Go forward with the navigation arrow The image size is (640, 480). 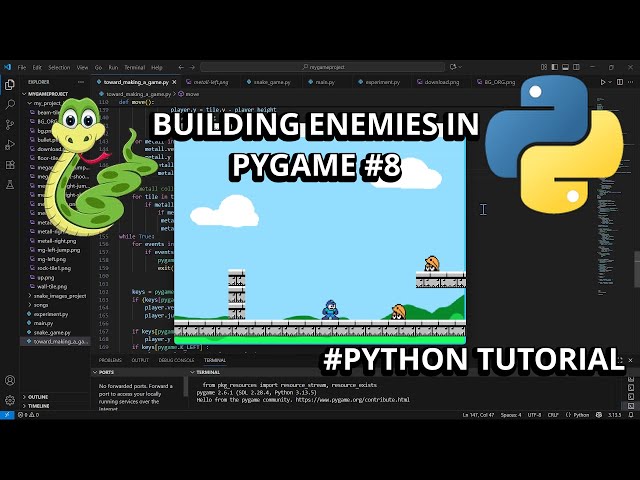click(x=192, y=67)
